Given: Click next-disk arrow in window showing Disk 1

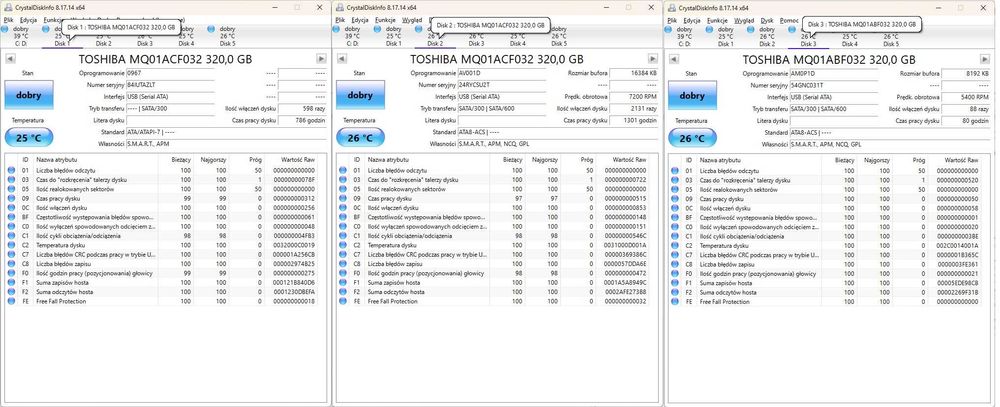Looking at the screenshot, I should pos(321,59).
